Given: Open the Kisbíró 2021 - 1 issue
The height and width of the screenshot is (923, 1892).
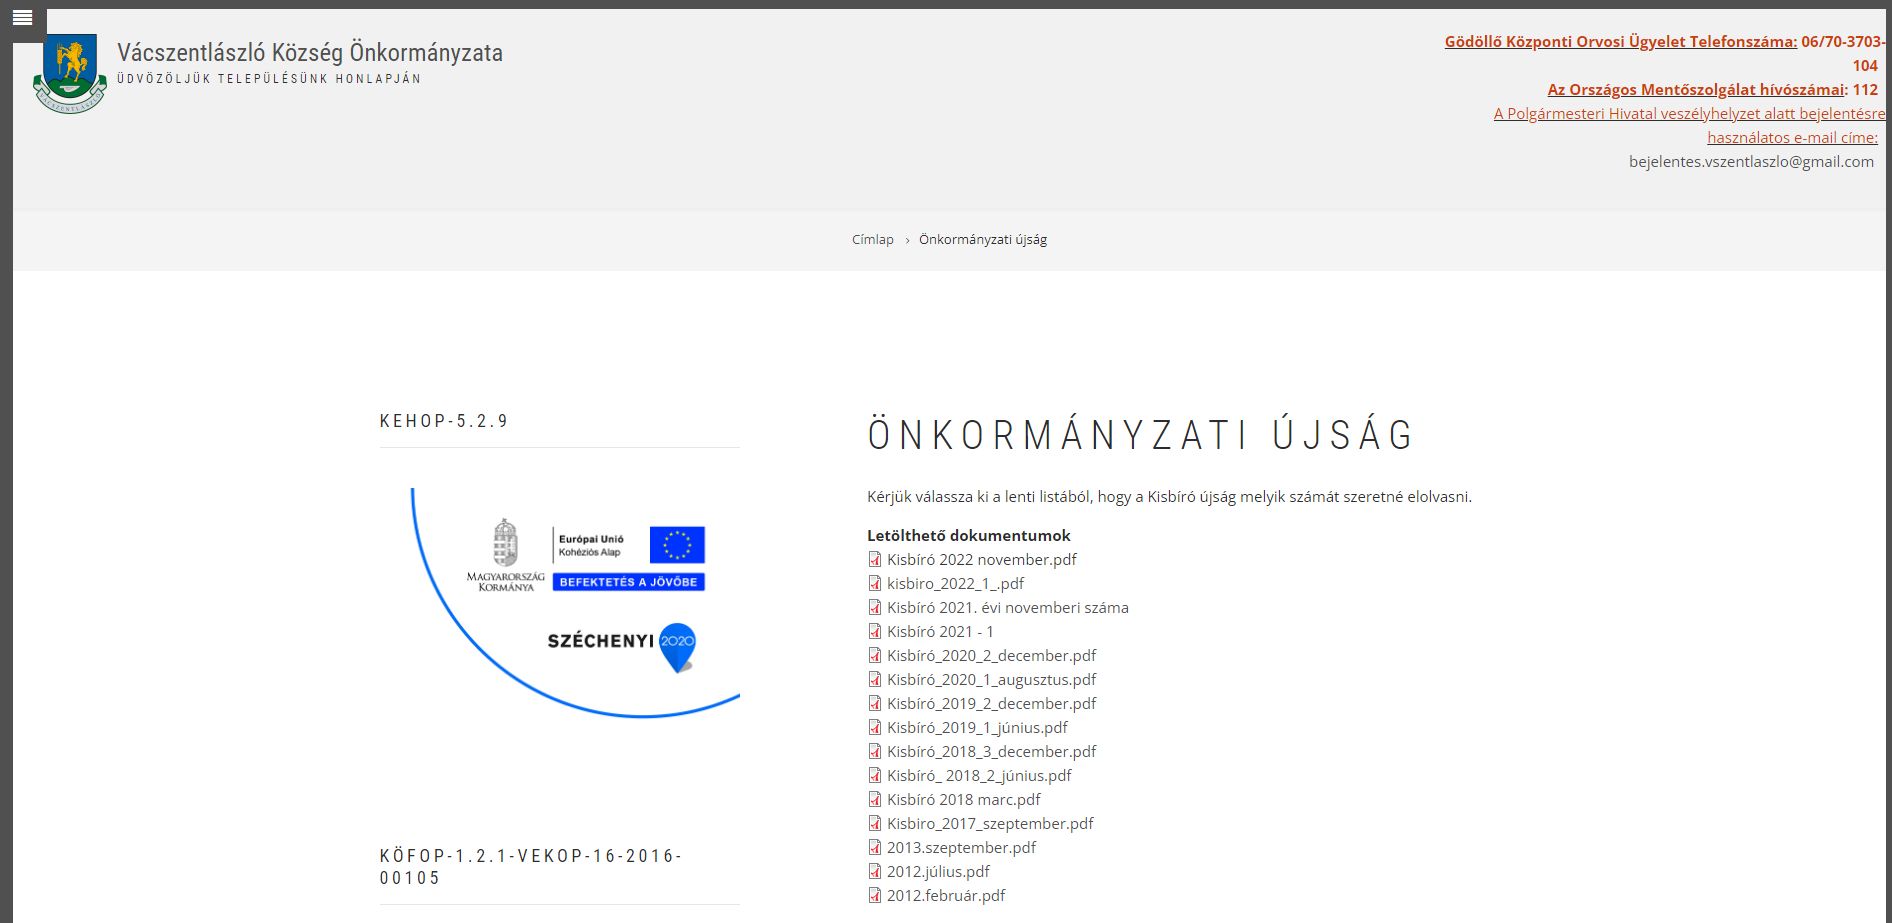Looking at the screenshot, I should click(x=940, y=631).
